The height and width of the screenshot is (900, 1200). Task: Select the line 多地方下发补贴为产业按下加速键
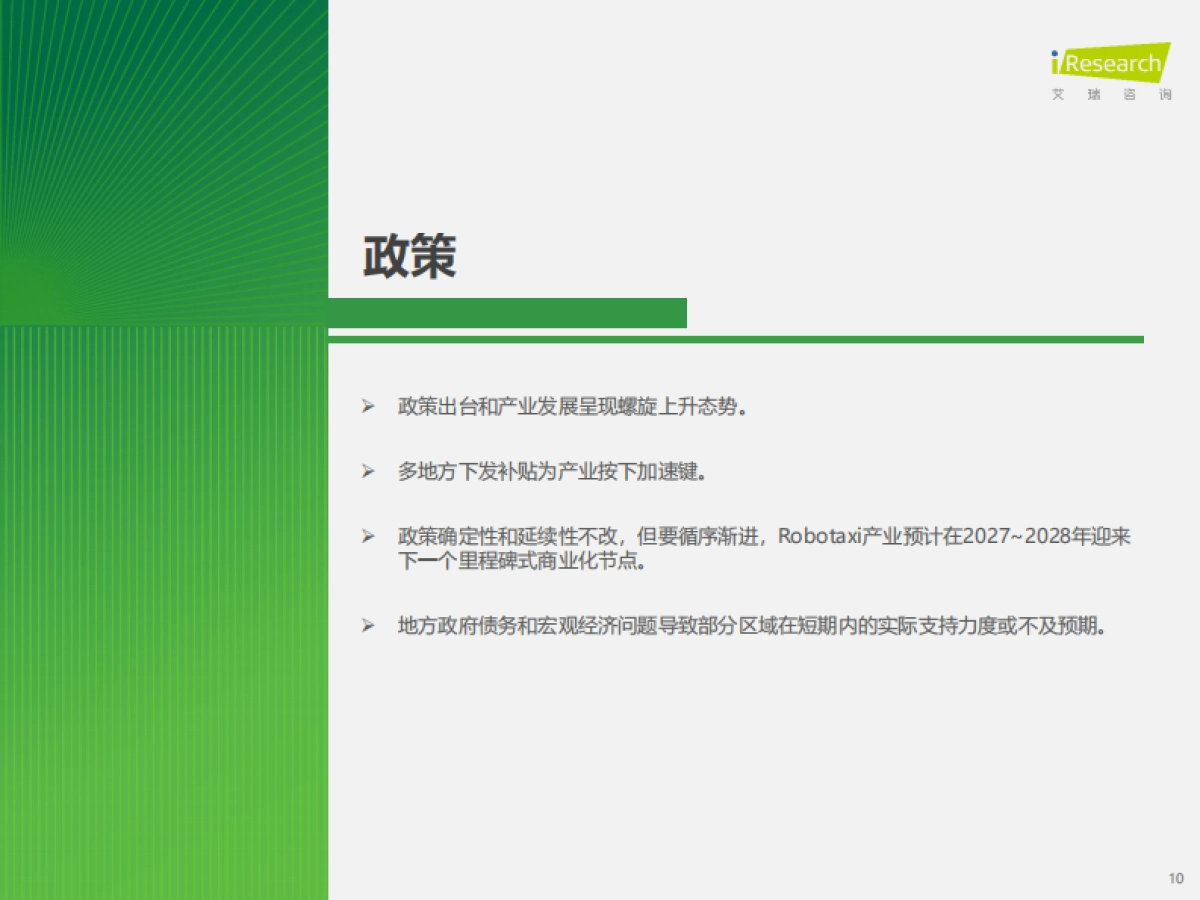point(552,471)
